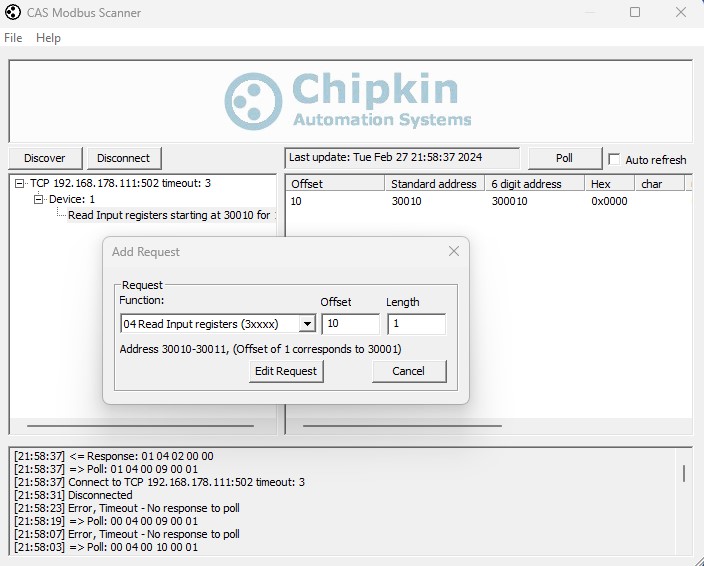Image resolution: width=704 pixels, height=566 pixels.
Task: Click the register table horizontal scrollbar
Action: tap(402, 426)
